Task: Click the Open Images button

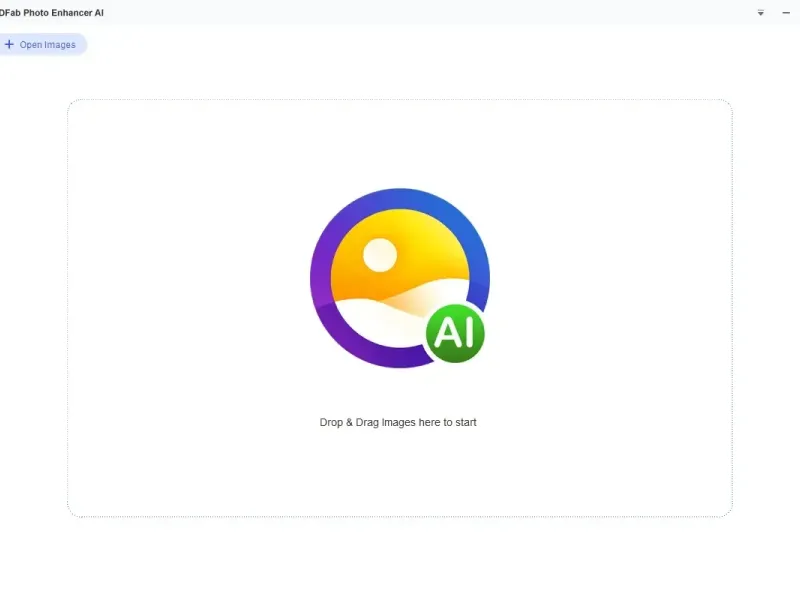Action: tap(42, 44)
